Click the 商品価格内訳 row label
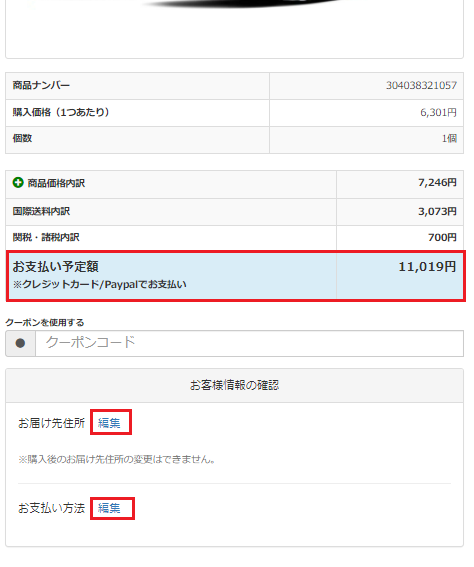474x567 pixels. tap(56, 183)
